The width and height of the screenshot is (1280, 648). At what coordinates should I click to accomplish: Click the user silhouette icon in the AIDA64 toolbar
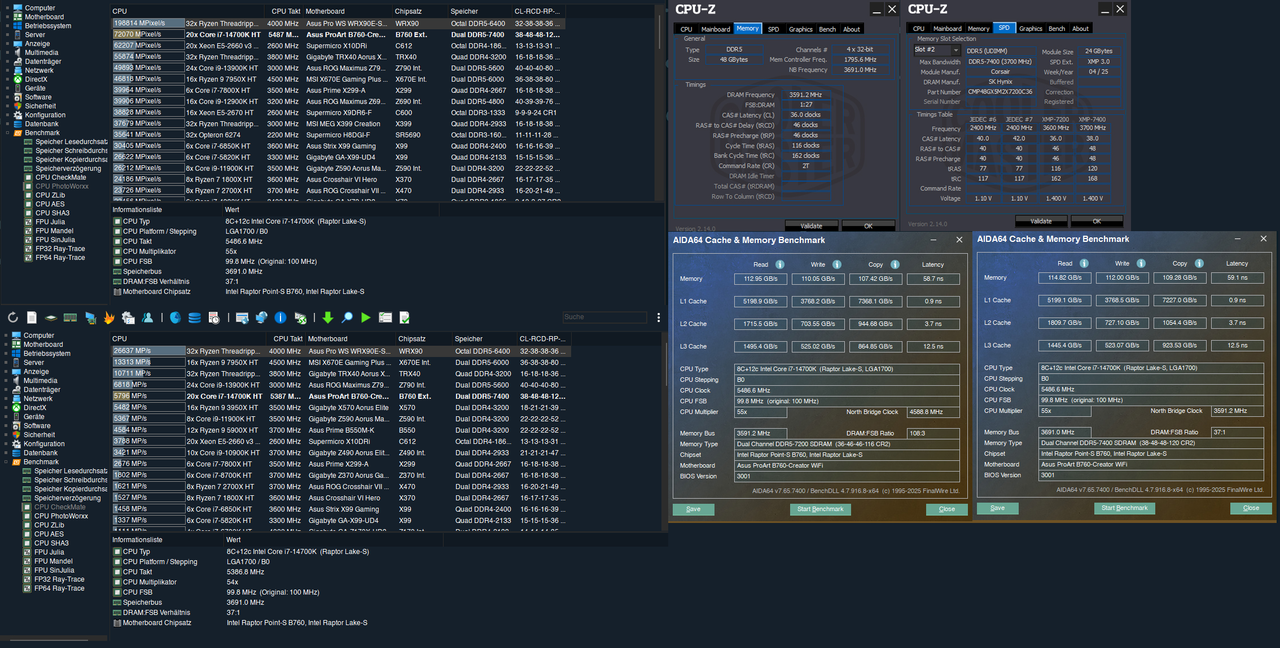point(147,318)
